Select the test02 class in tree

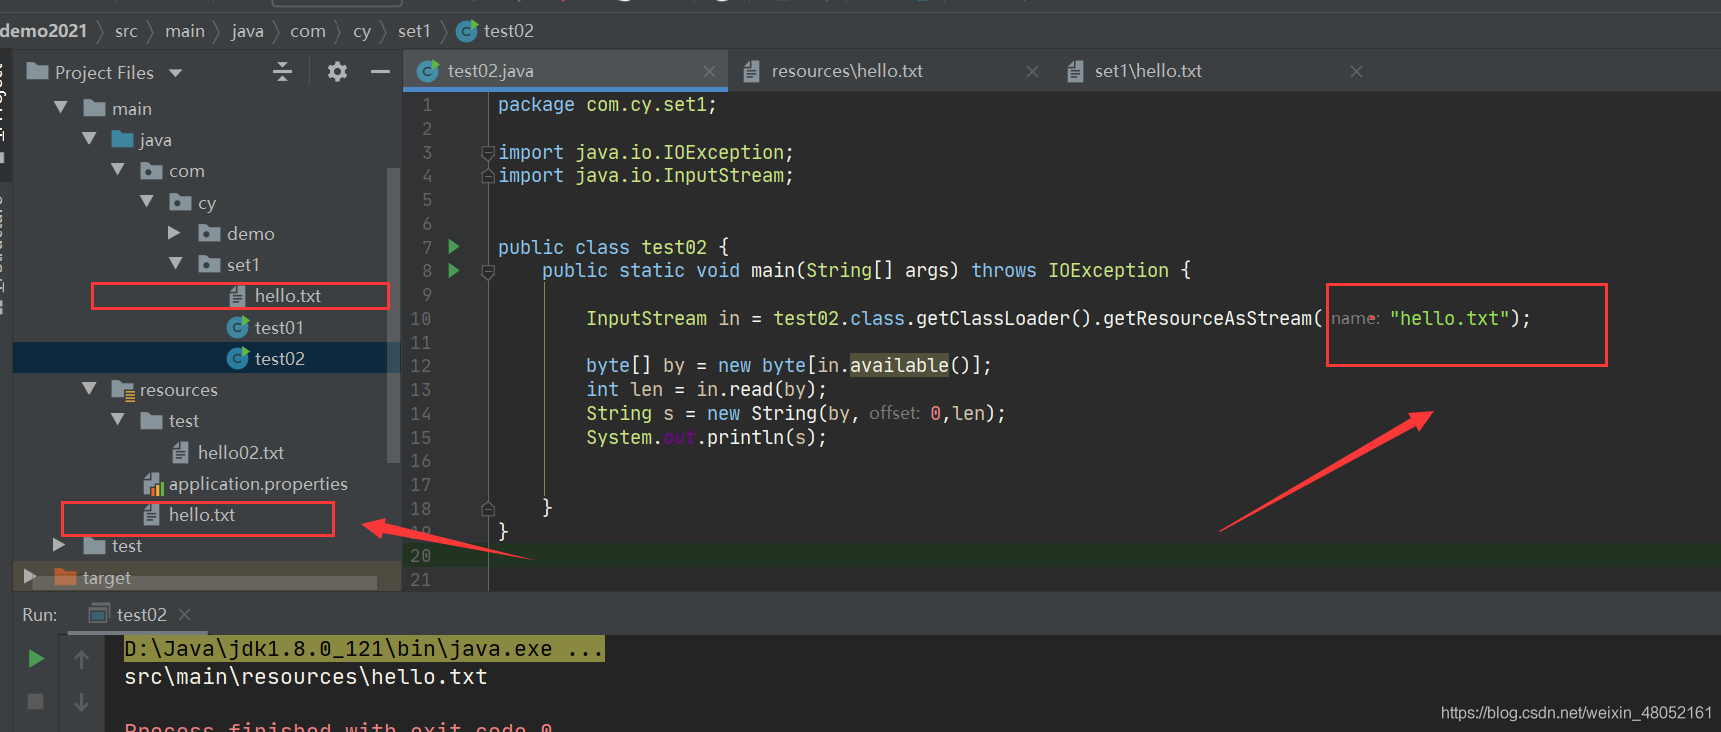(x=266, y=358)
